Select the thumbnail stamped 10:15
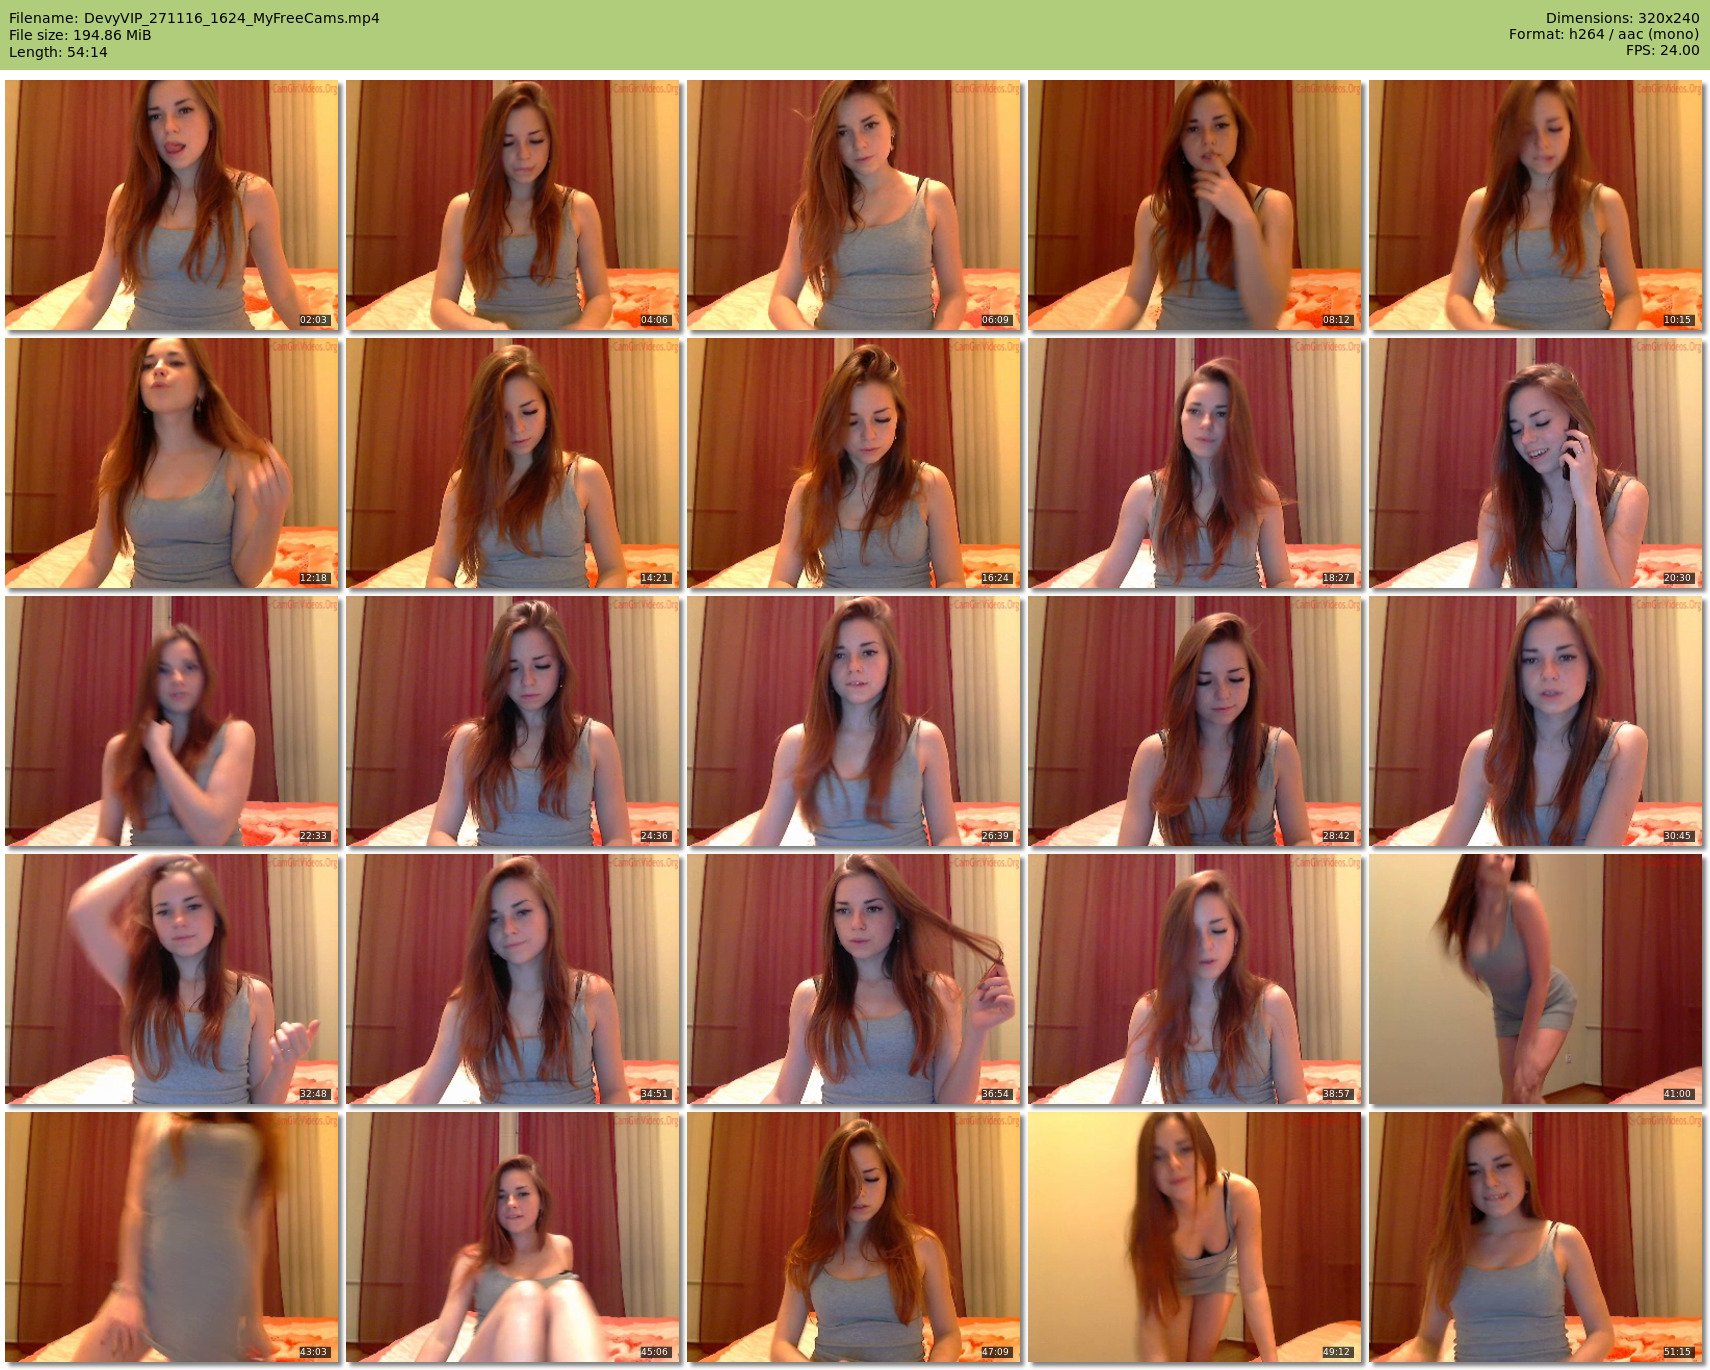Screen dimensions: 1710x1370 click(1536, 205)
